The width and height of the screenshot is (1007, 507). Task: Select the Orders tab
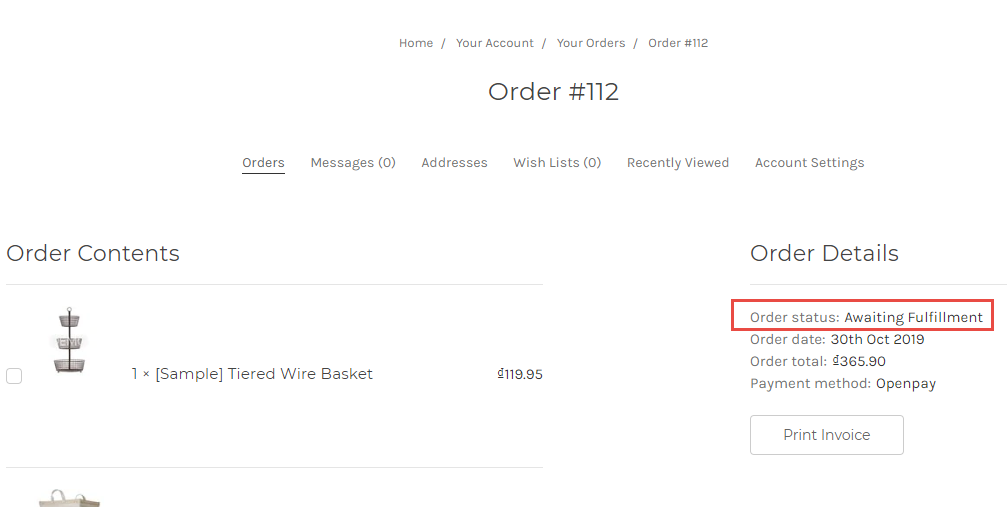point(263,163)
